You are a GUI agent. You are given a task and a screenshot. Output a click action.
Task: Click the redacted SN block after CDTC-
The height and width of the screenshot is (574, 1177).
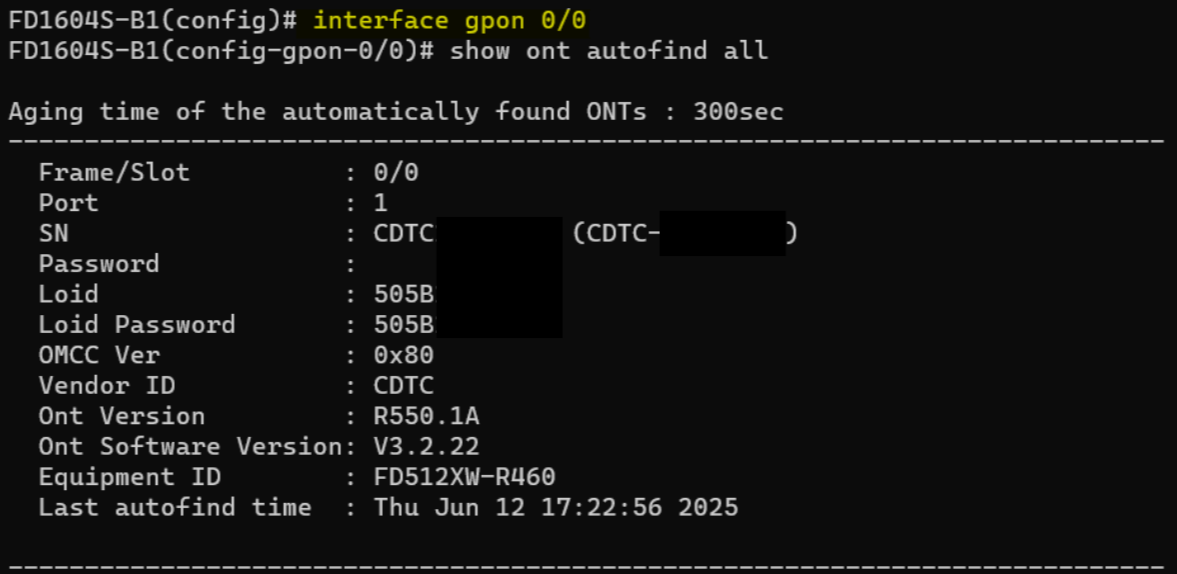coord(722,234)
